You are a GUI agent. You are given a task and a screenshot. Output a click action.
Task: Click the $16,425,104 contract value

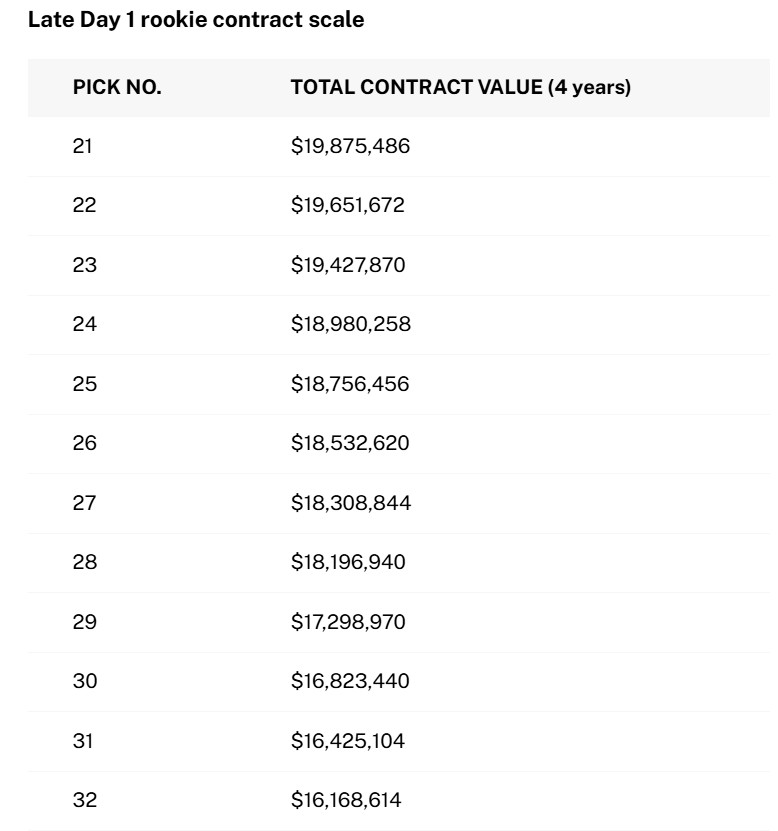349,741
